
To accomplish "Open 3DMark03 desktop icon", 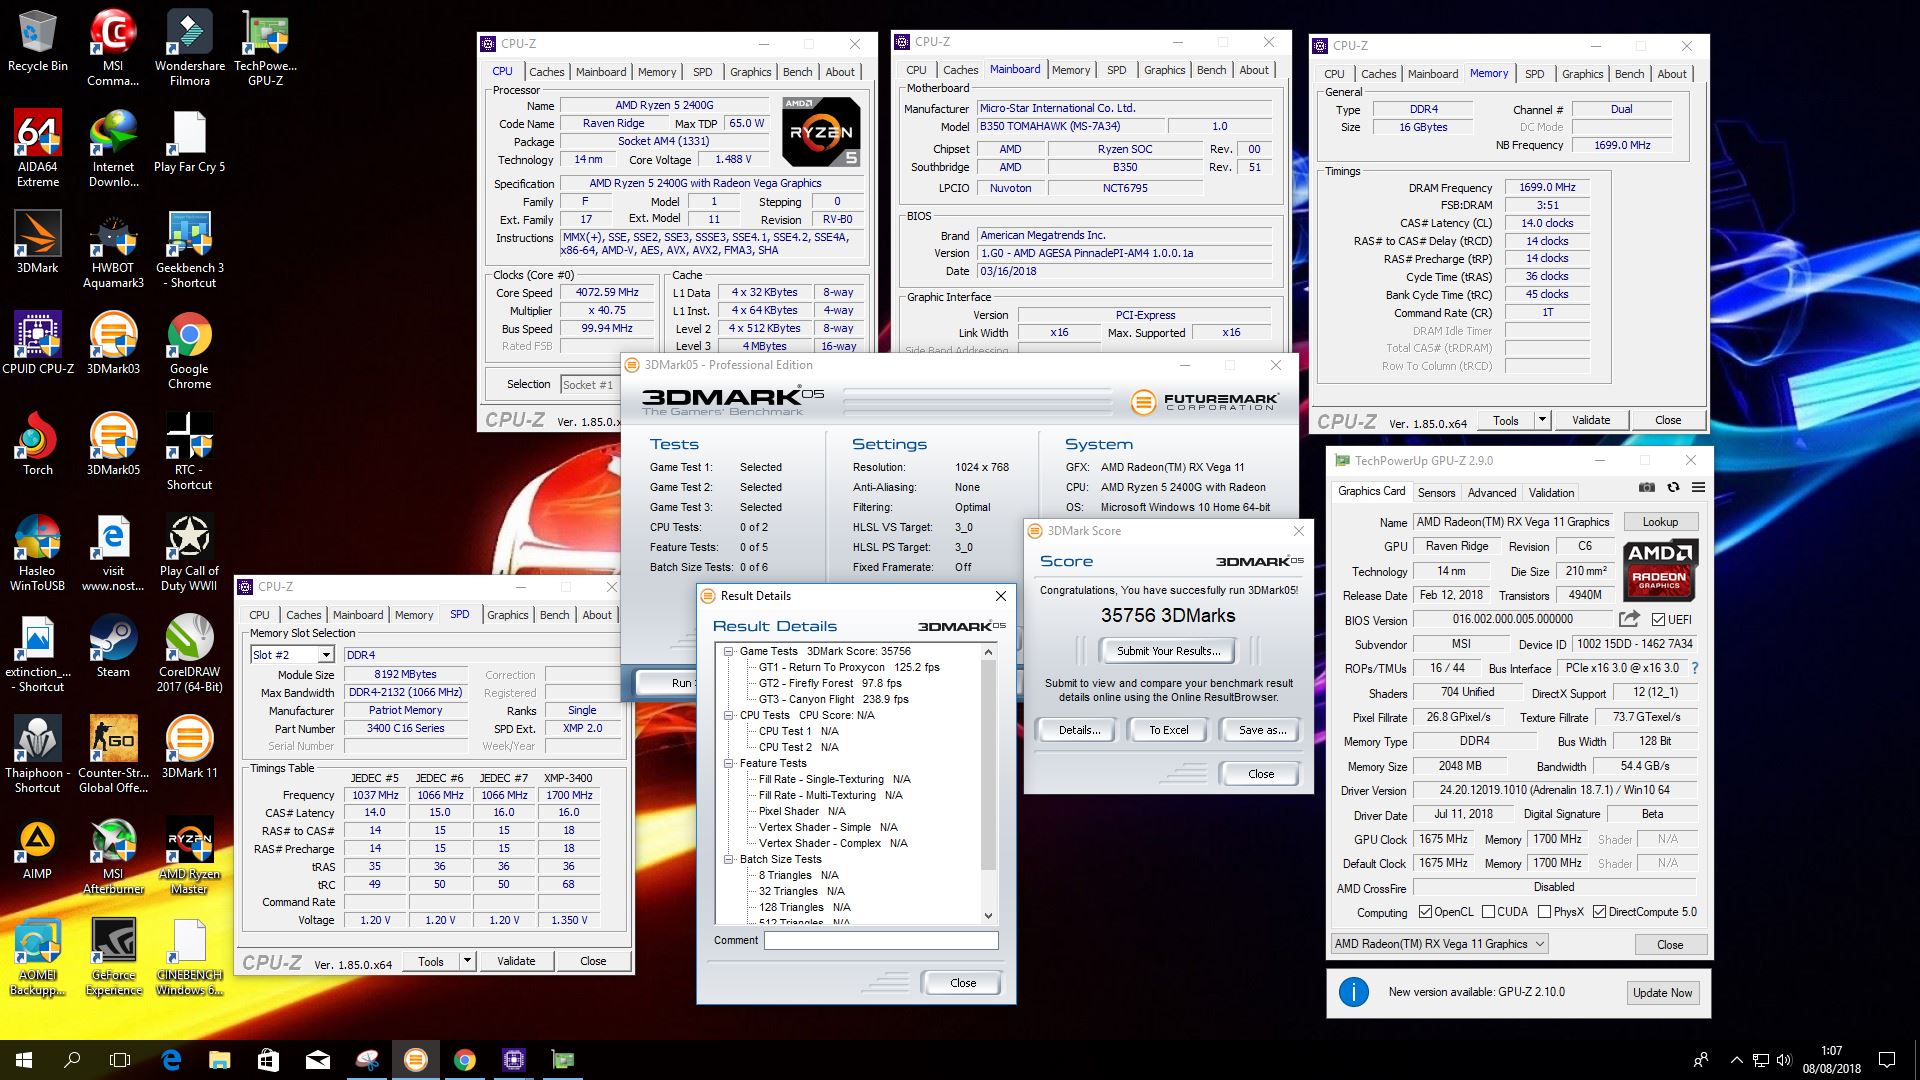I will [x=113, y=342].
